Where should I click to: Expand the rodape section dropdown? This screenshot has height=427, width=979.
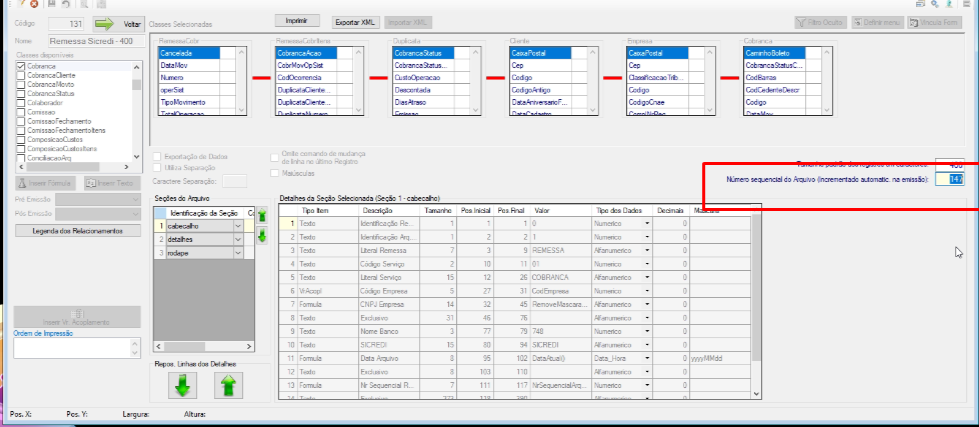(238, 253)
